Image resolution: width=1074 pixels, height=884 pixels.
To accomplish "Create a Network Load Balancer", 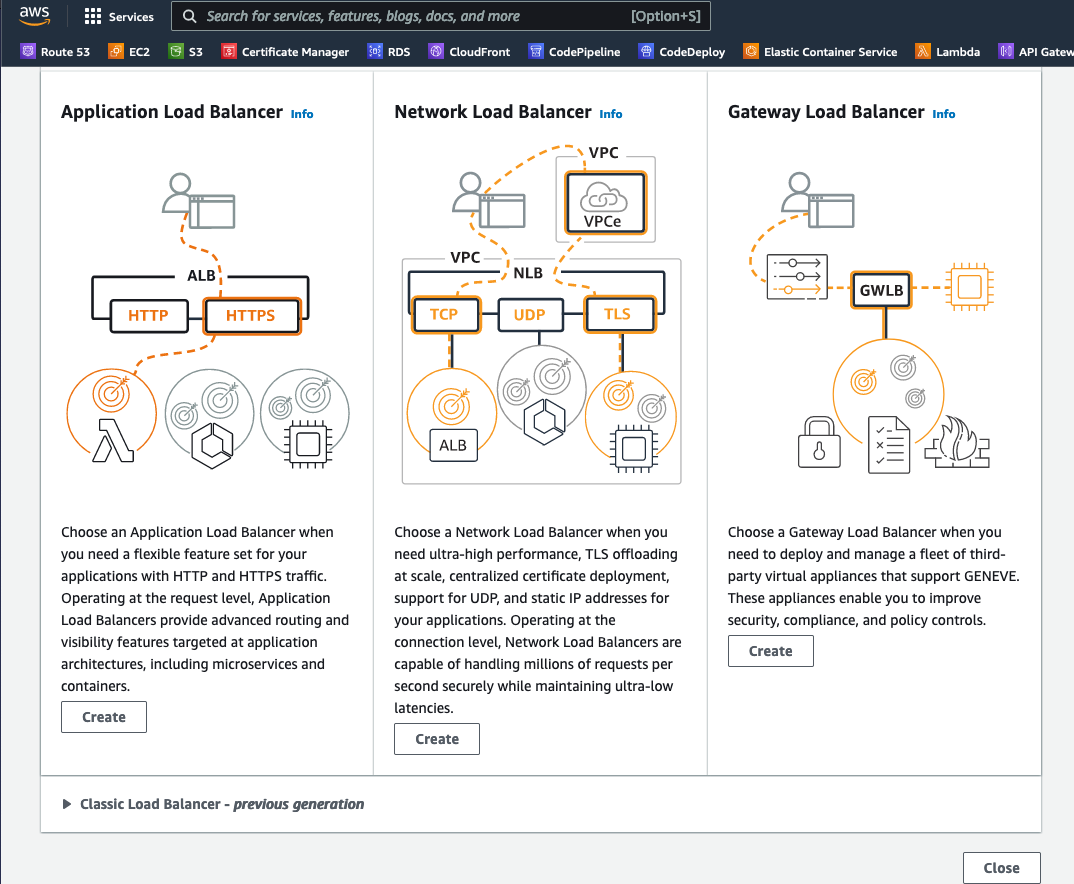I will [x=437, y=739].
